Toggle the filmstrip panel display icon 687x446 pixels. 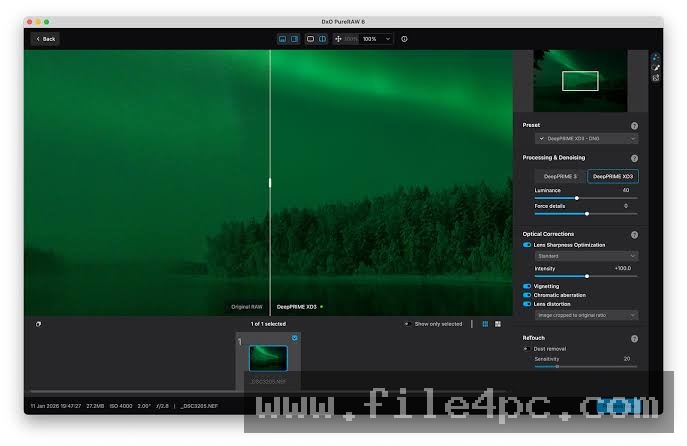(x=283, y=39)
